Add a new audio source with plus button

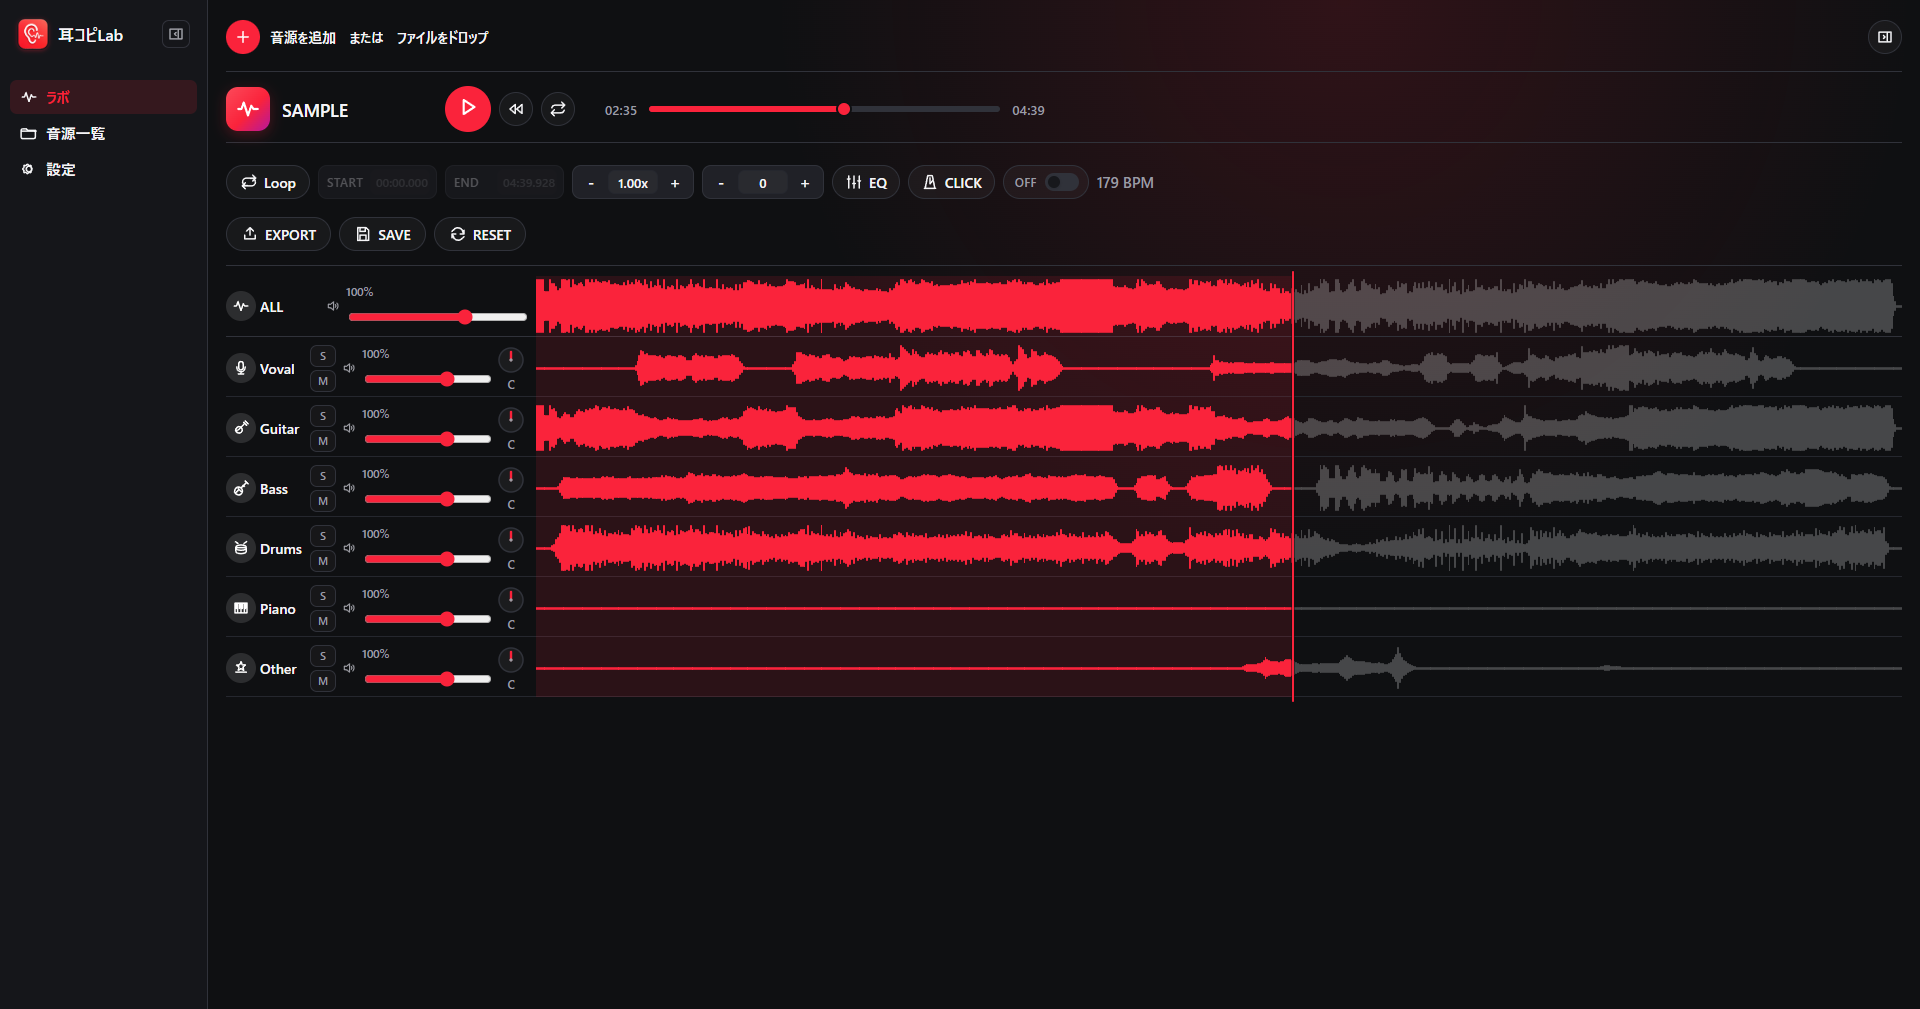pos(243,37)
